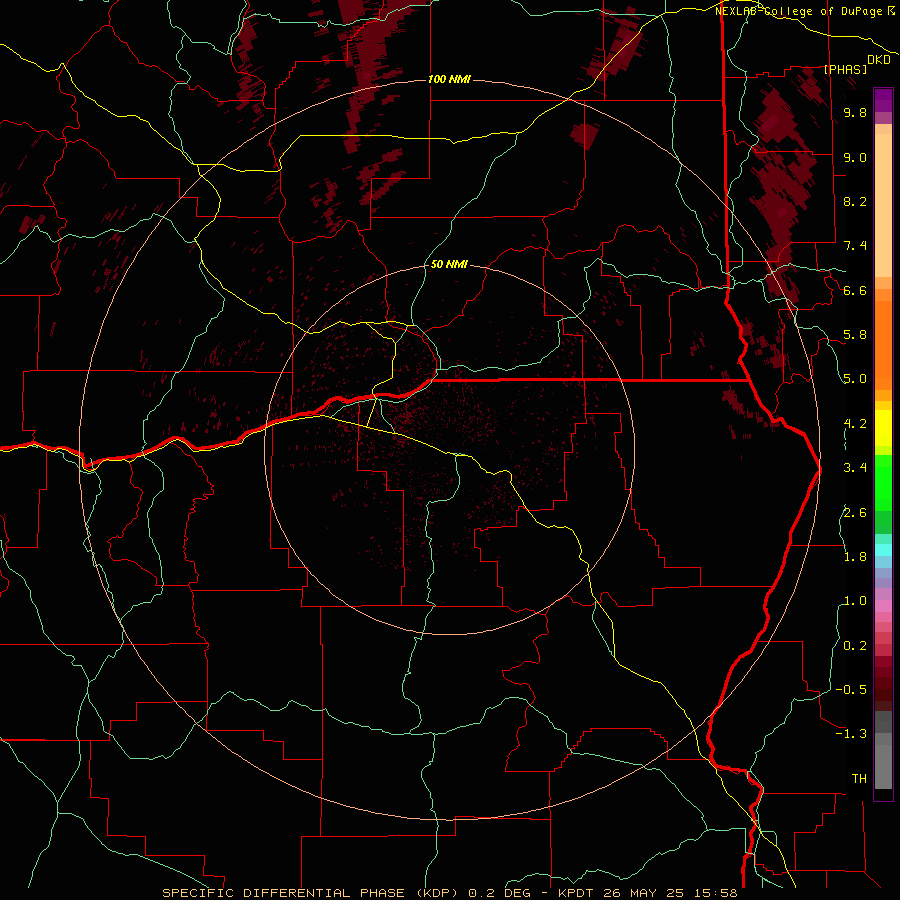900x900 pixels.
Task: Click the 50 NMI range ring label
Action: click(449, 265)
